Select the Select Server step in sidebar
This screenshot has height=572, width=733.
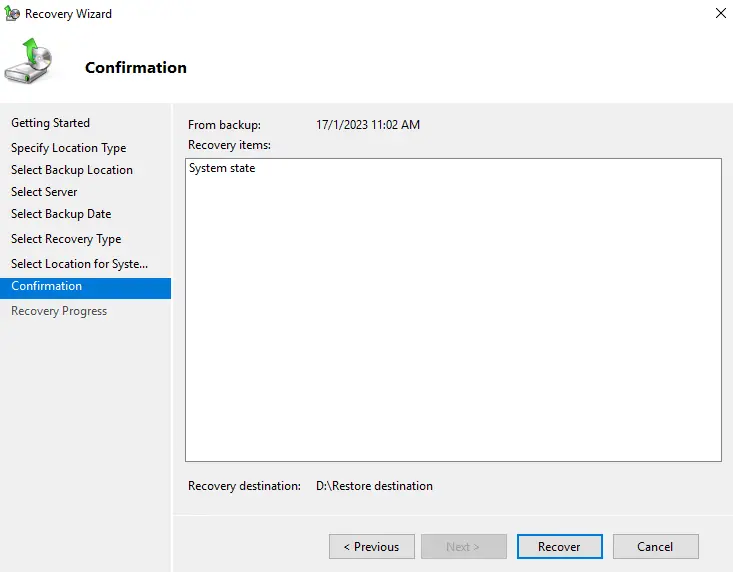(44, 192)
